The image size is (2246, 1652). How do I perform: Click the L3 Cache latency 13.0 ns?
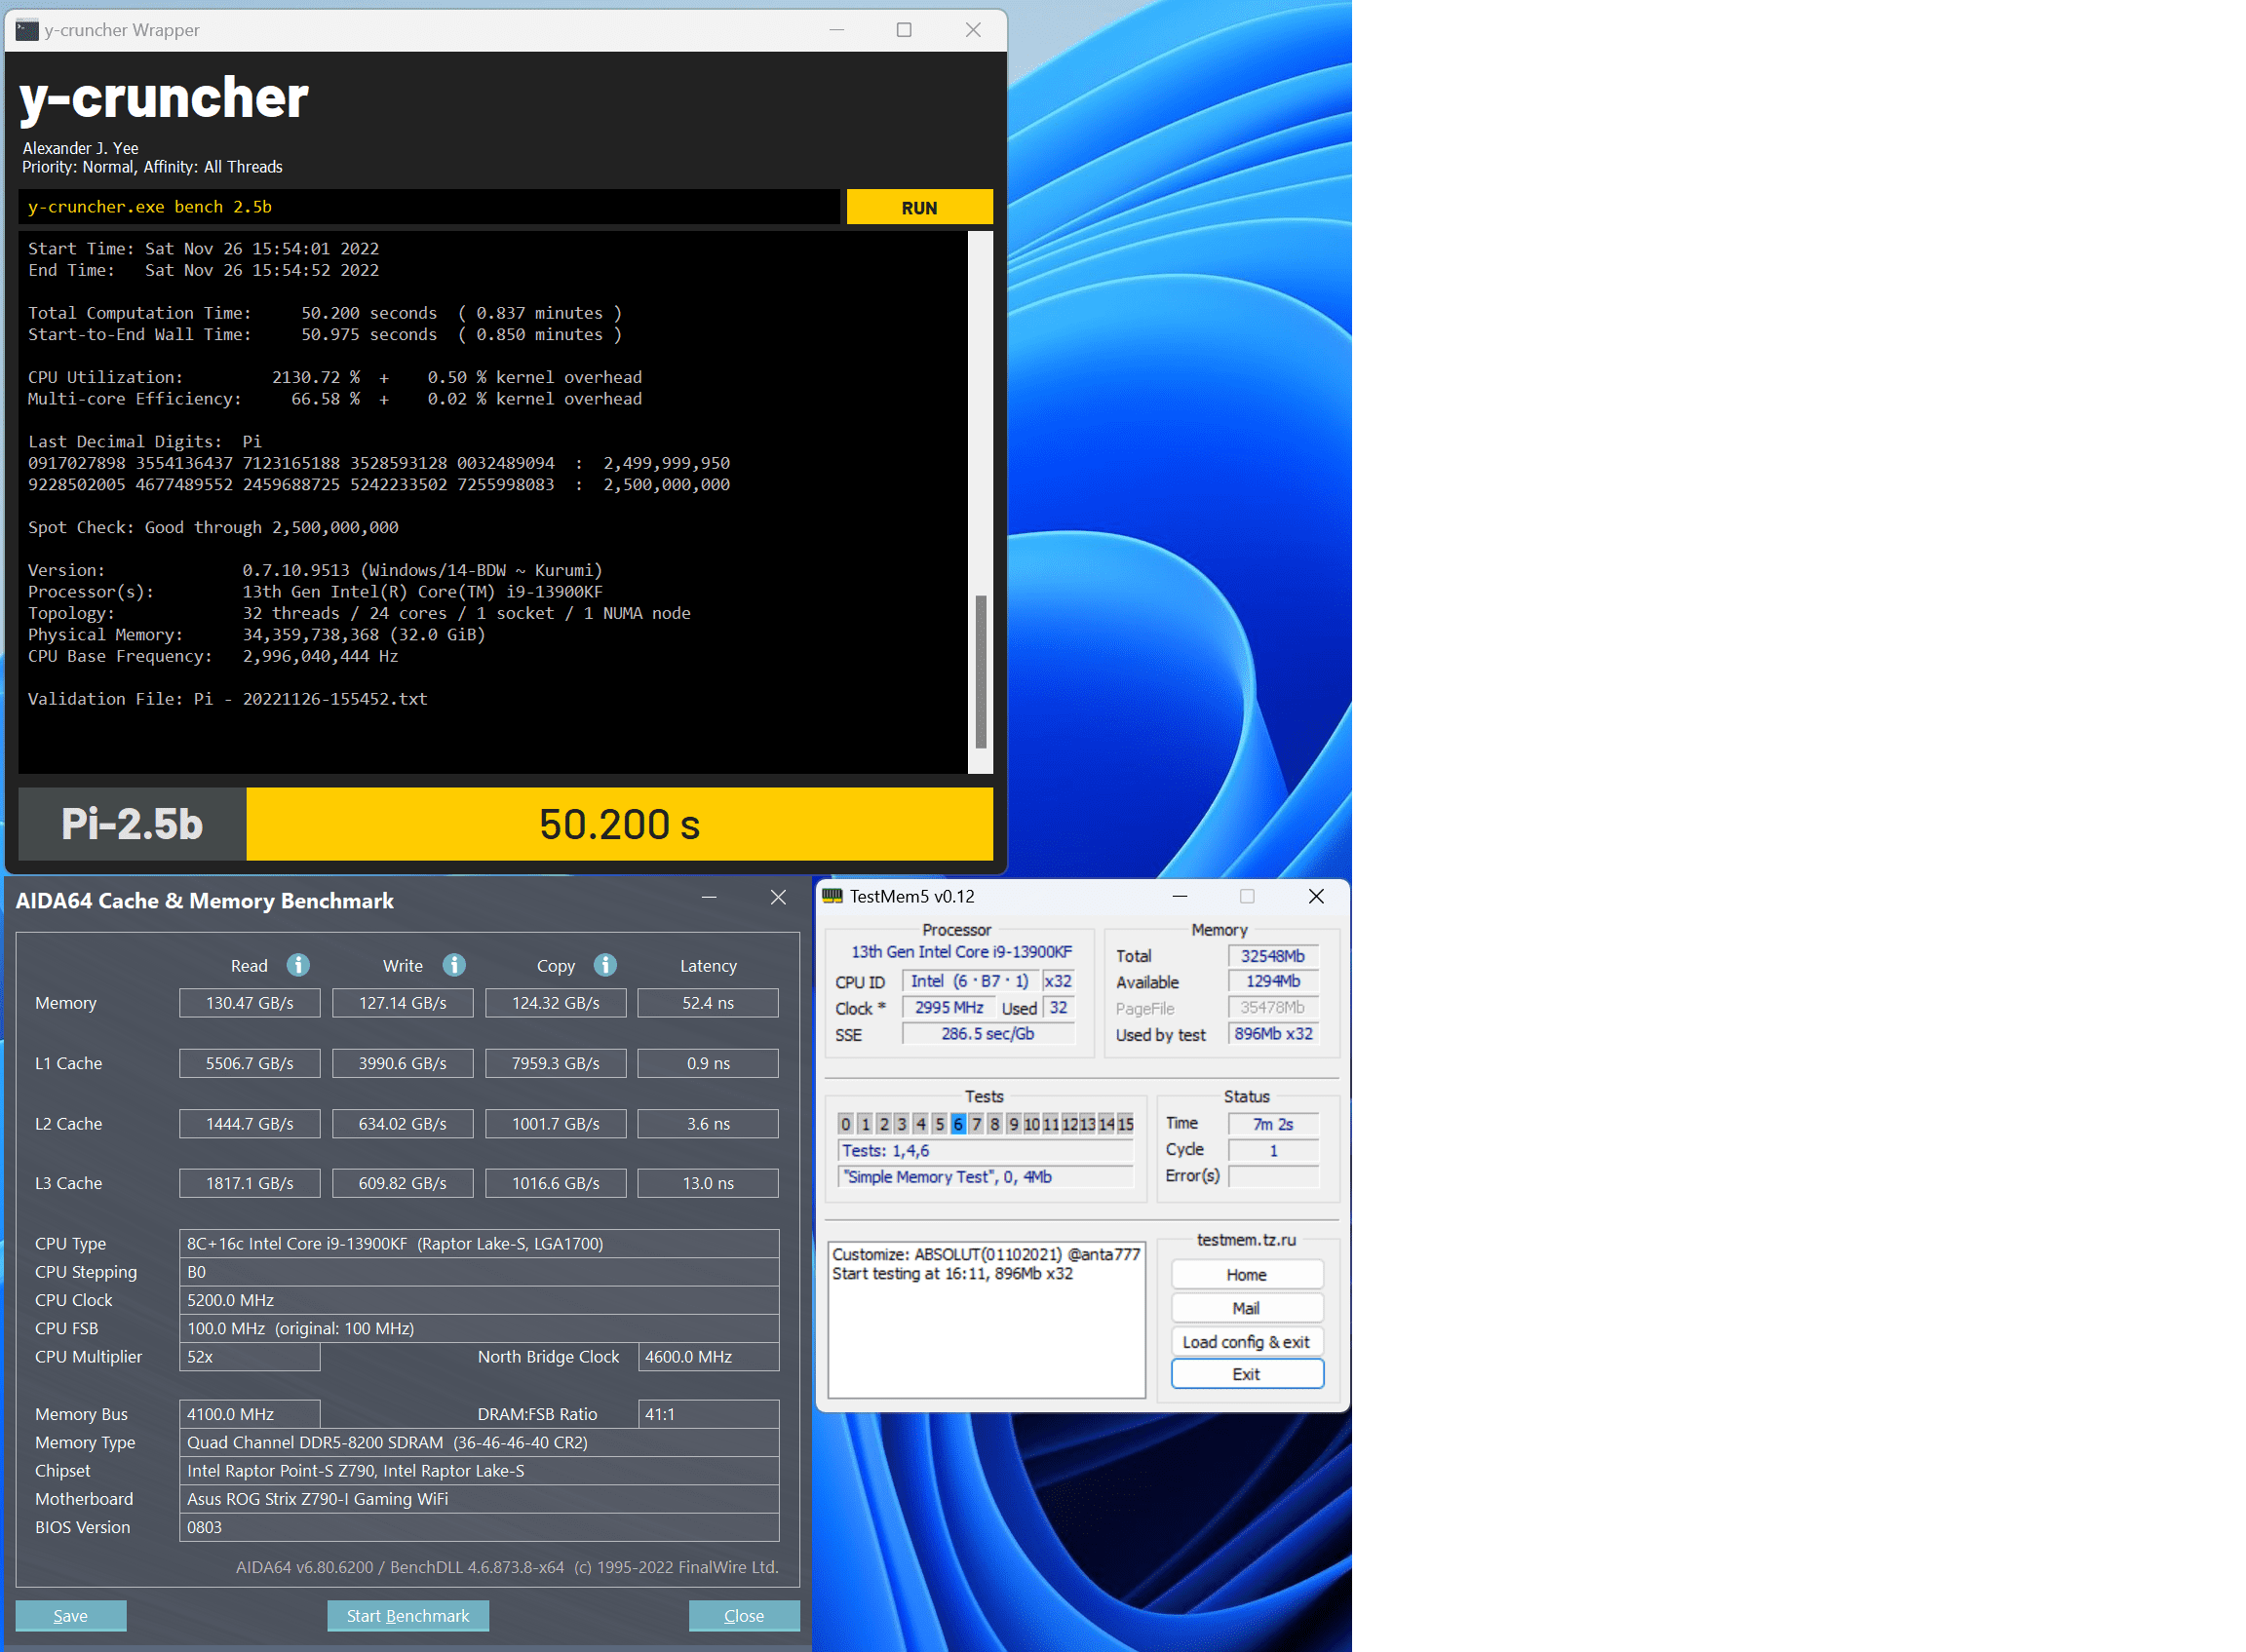tap(708, 1183)
